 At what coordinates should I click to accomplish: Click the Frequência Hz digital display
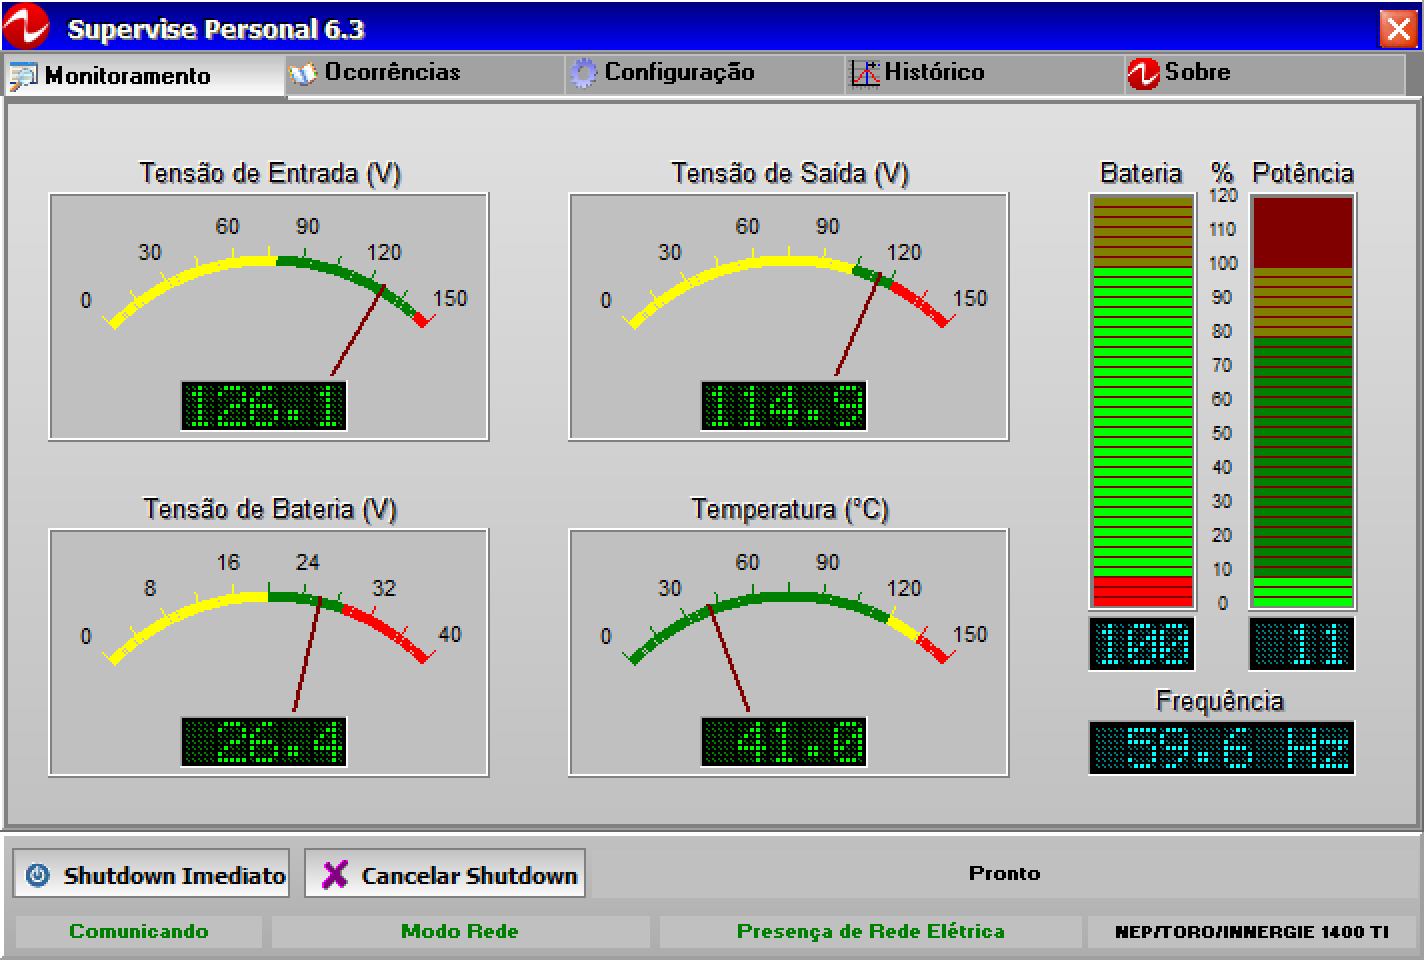1221,748
